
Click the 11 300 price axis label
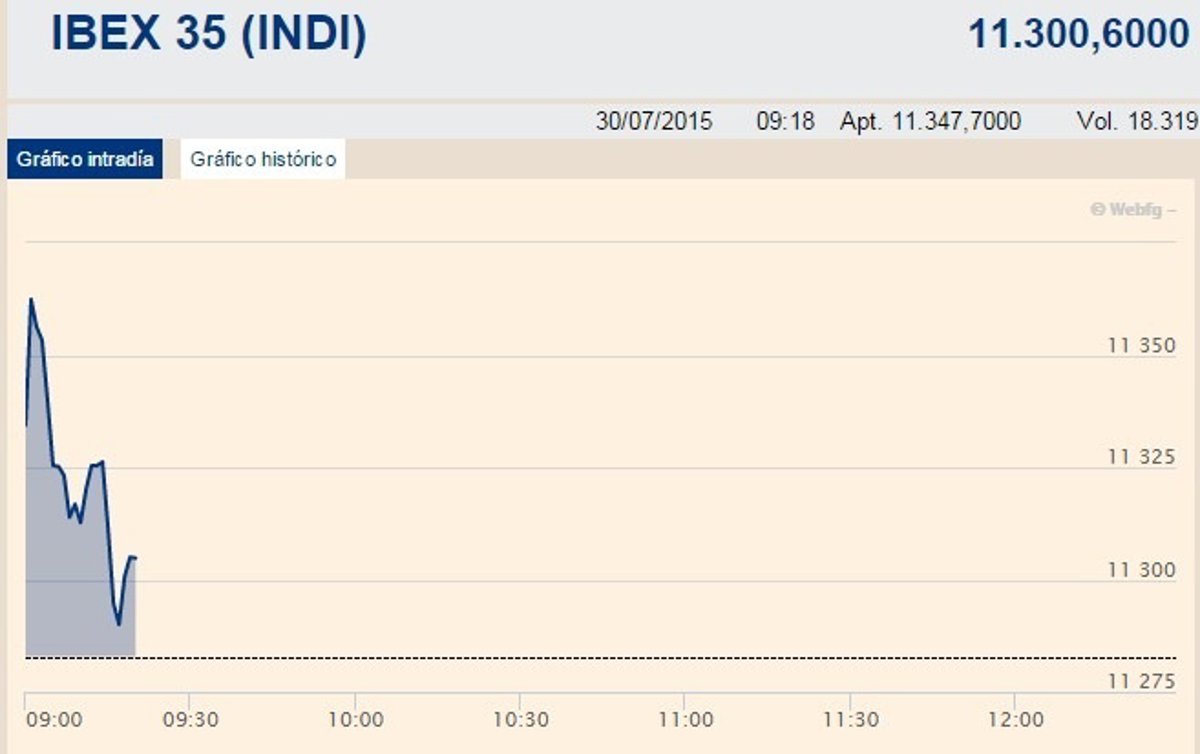1141,571
